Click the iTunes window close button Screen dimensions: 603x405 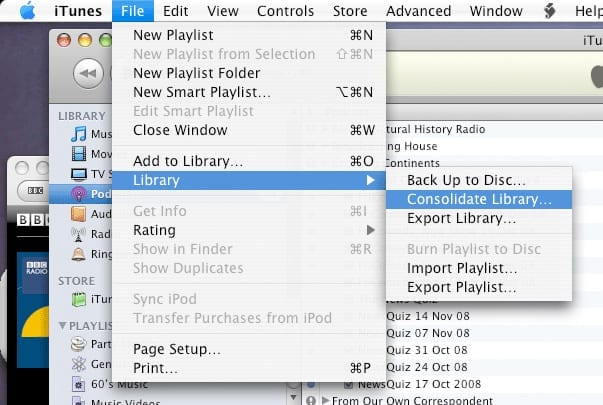pos(64,40)
